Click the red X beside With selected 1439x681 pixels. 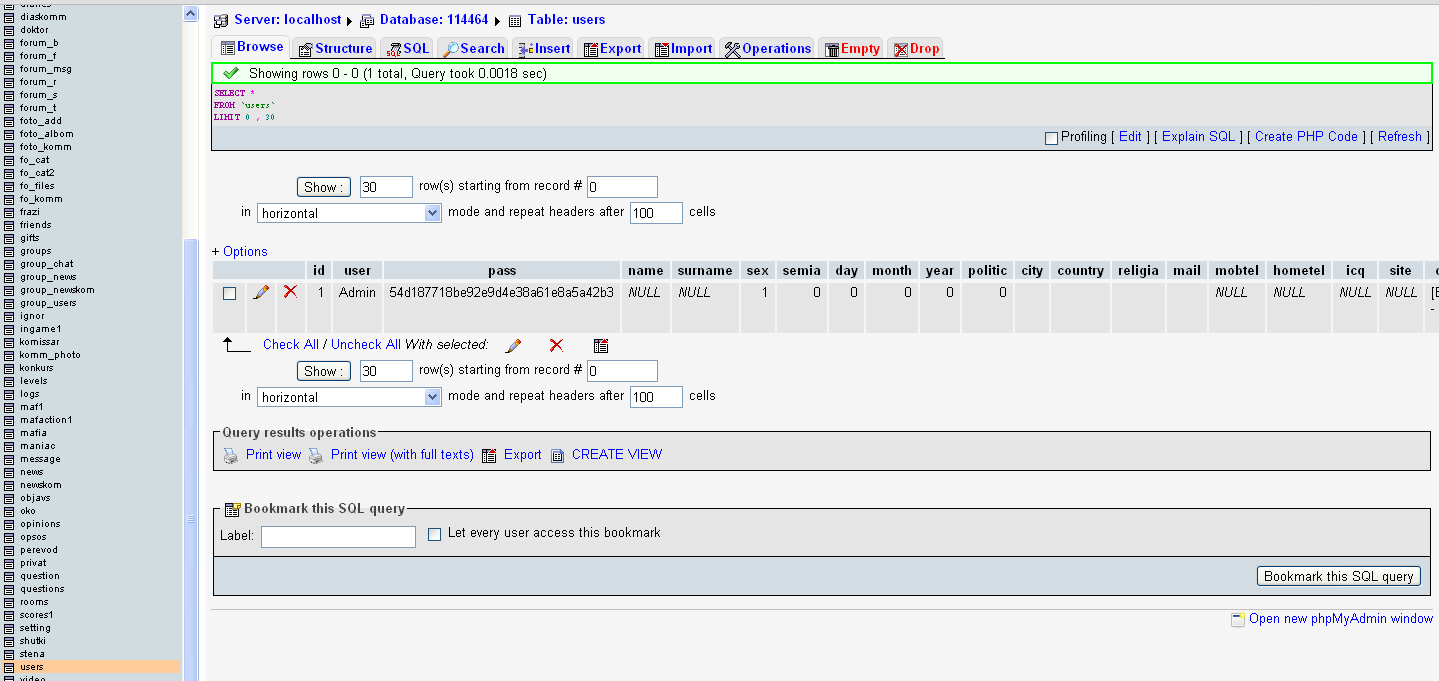coord(556,346)
